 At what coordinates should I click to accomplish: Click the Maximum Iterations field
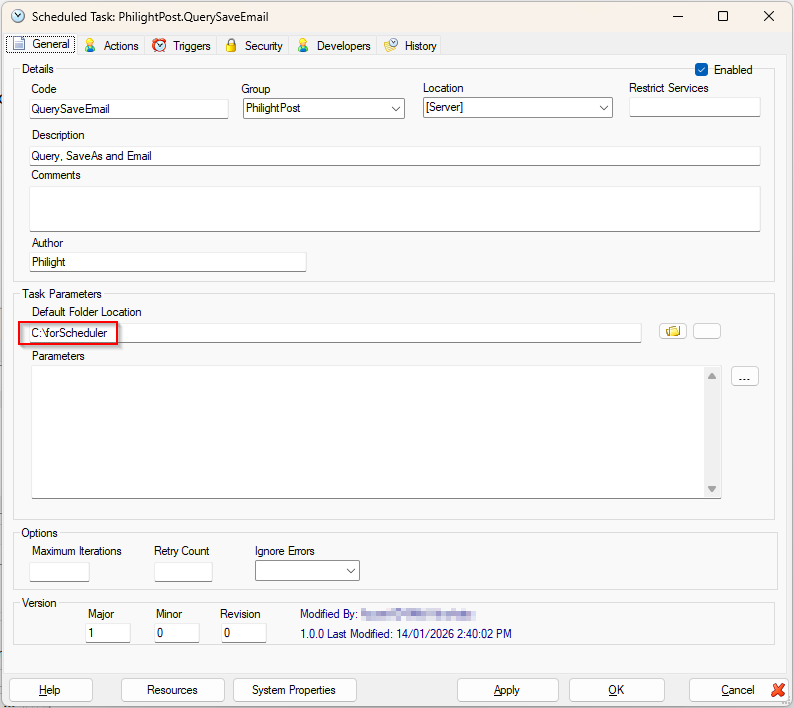pos(59,572)
